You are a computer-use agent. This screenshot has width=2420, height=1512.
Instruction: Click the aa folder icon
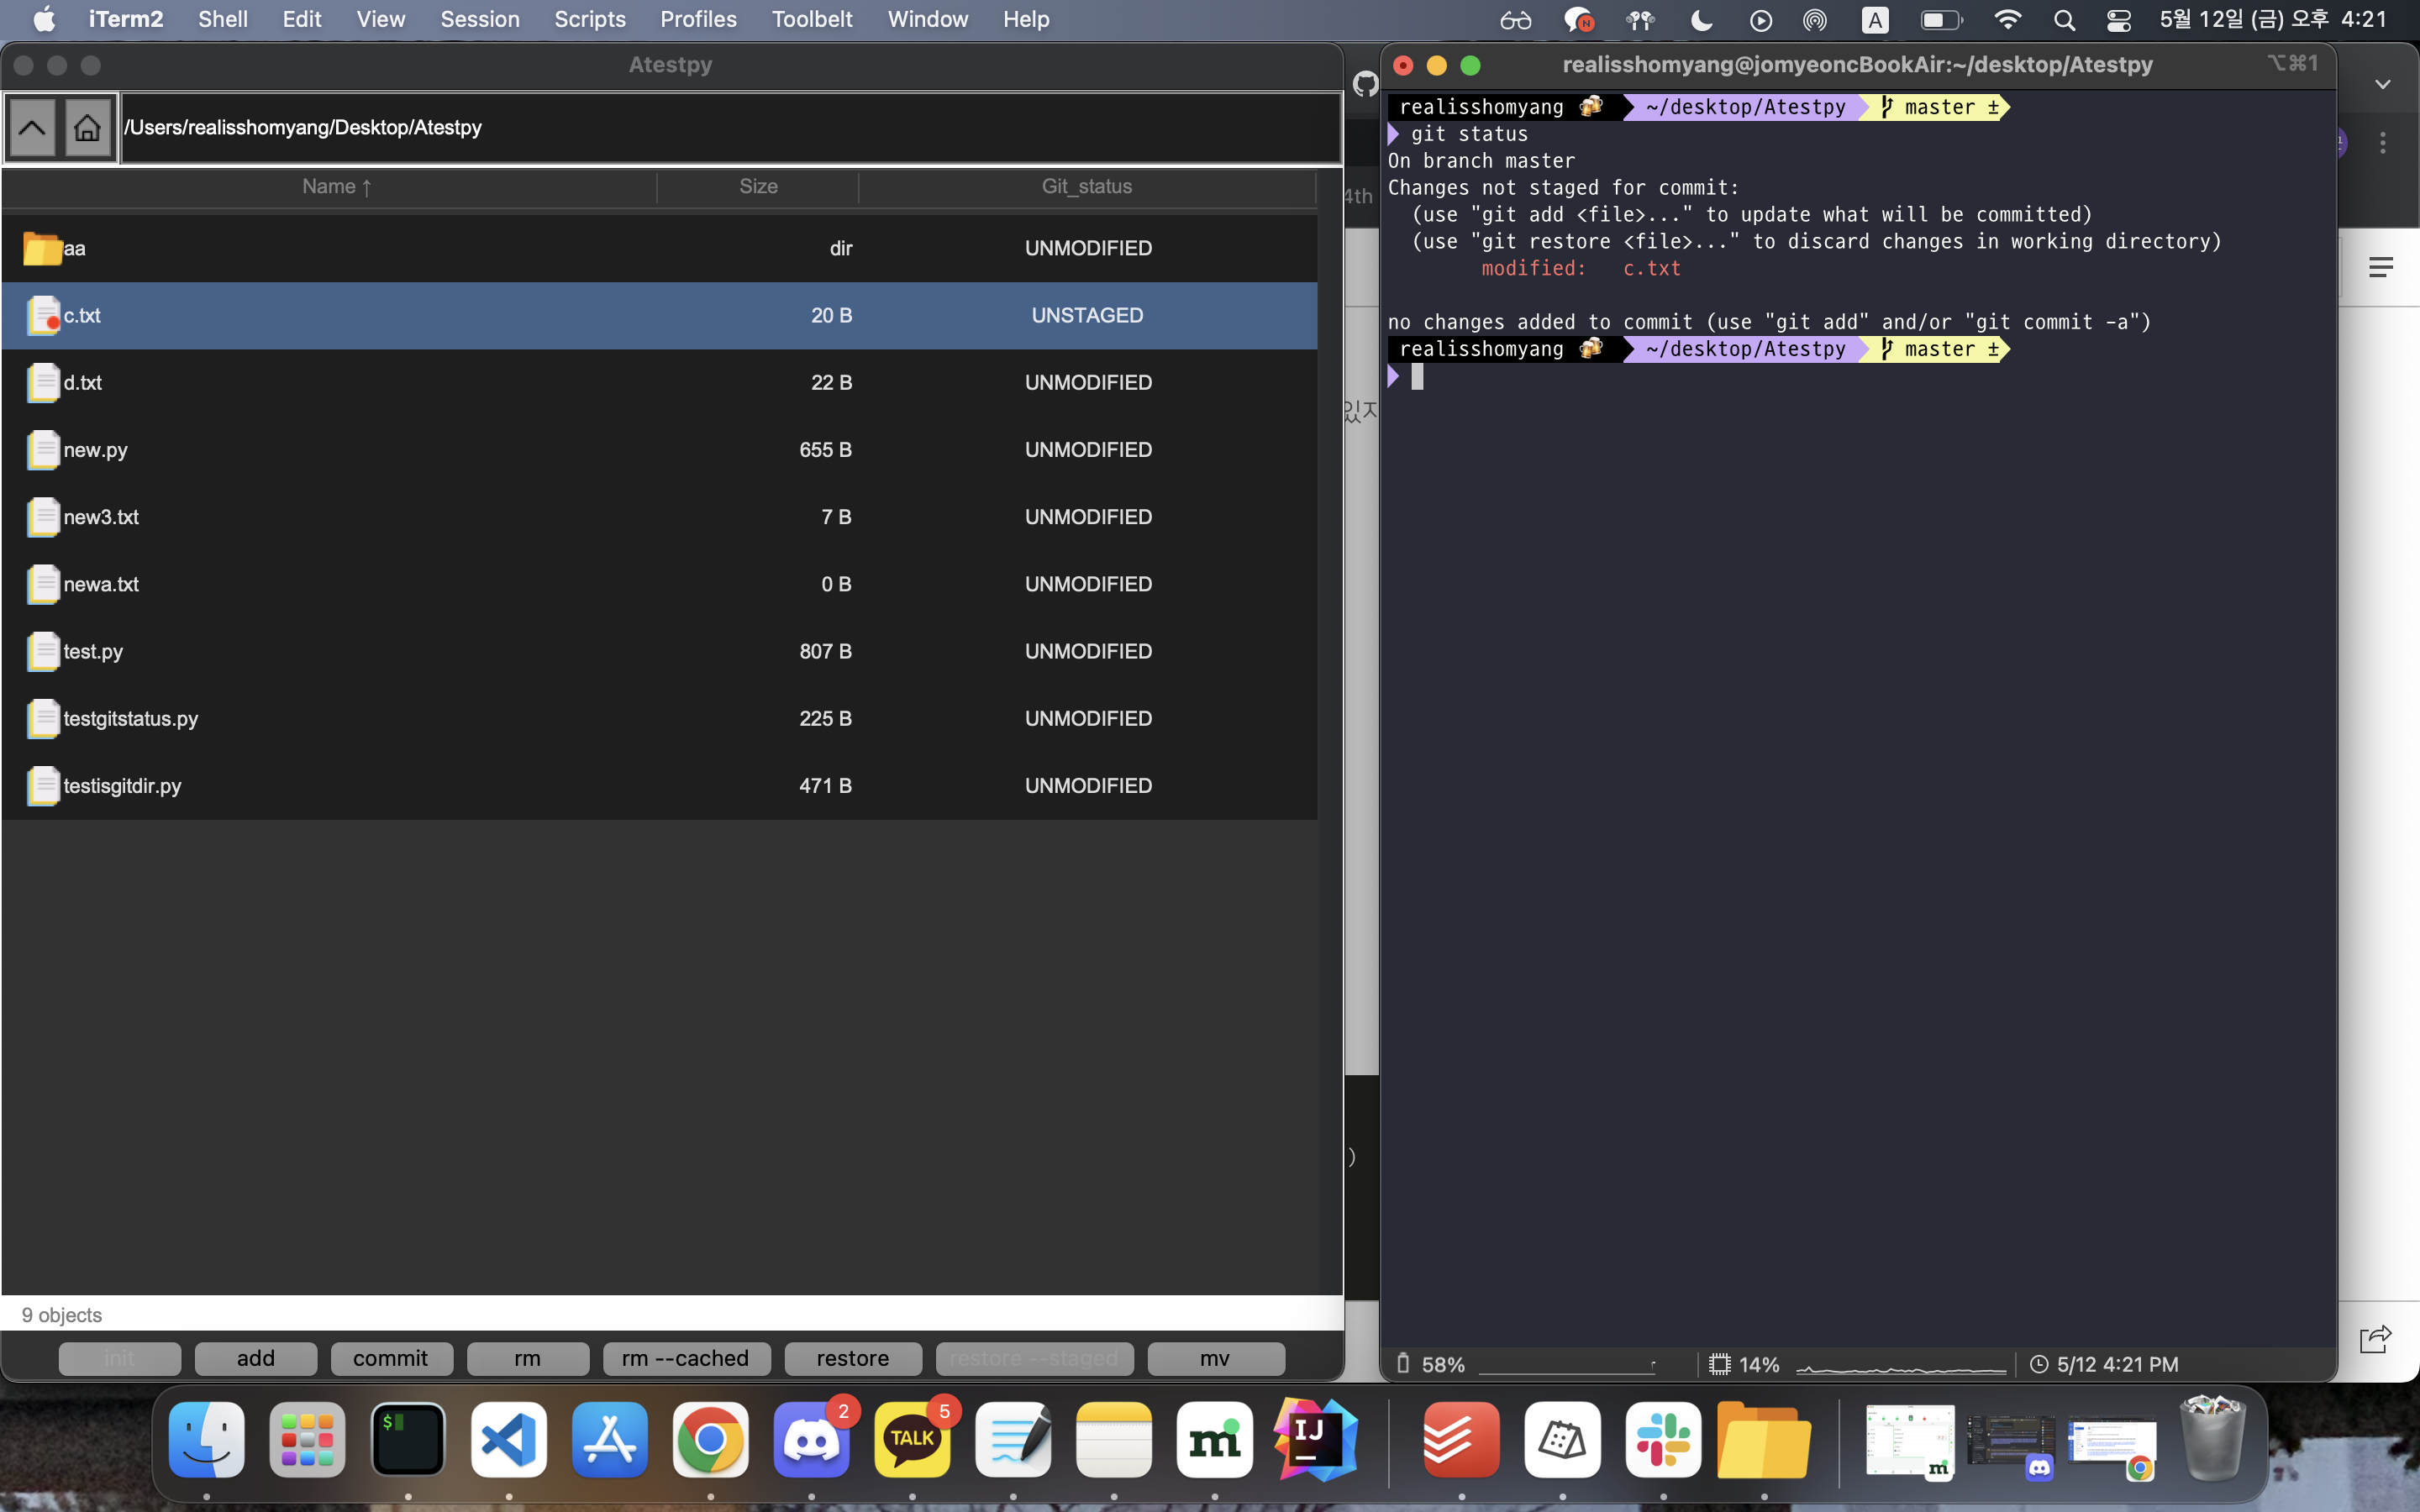[x=41, y=248]
